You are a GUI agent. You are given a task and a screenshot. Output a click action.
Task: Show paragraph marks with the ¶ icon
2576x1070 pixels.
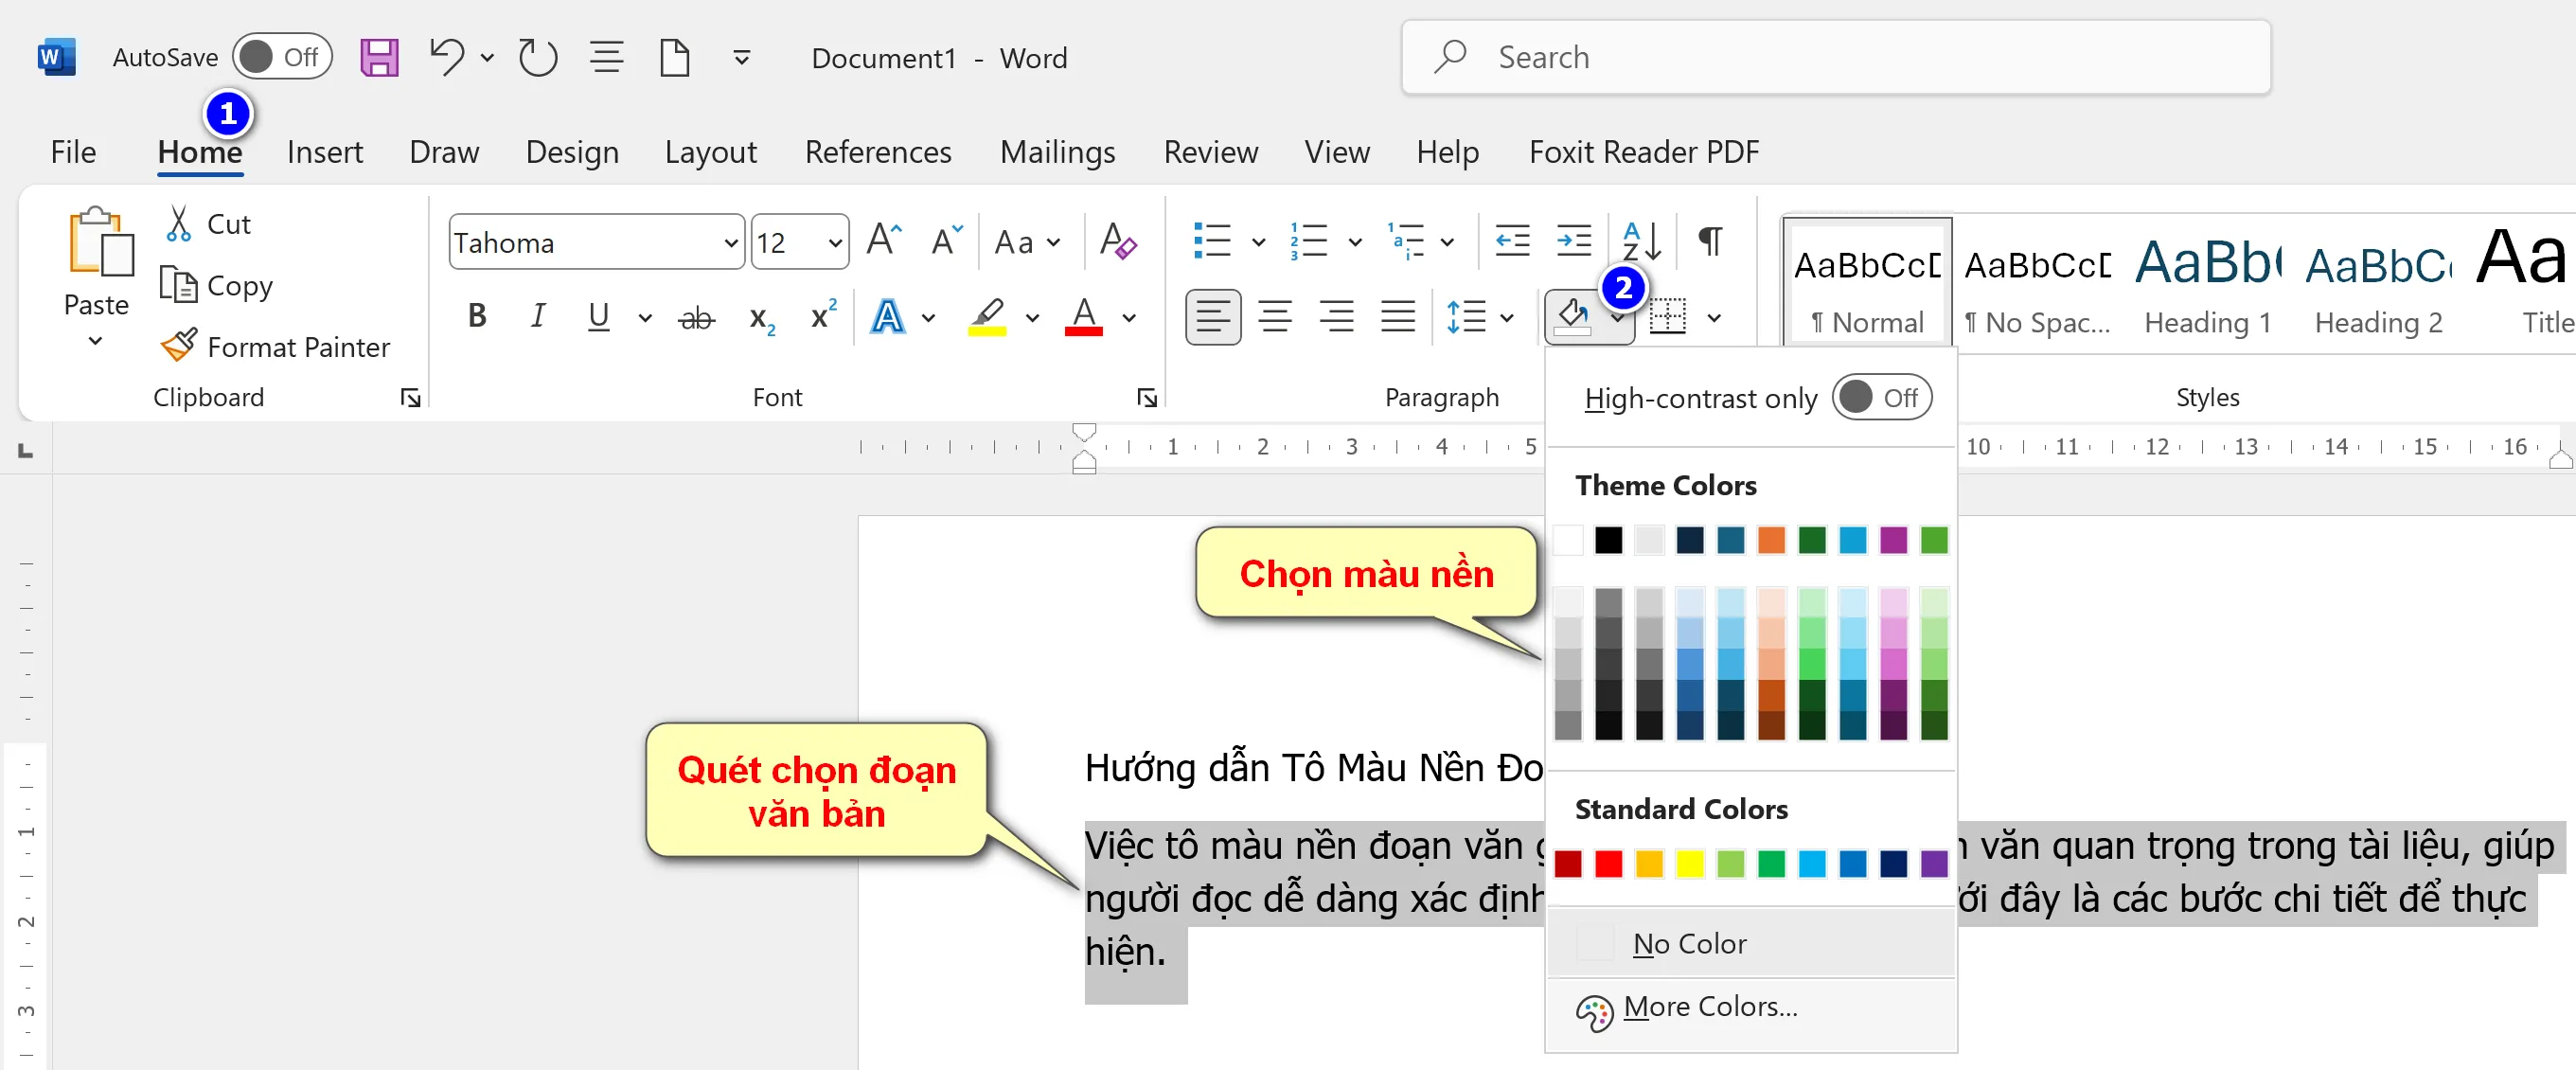[x=1709, y=240]
